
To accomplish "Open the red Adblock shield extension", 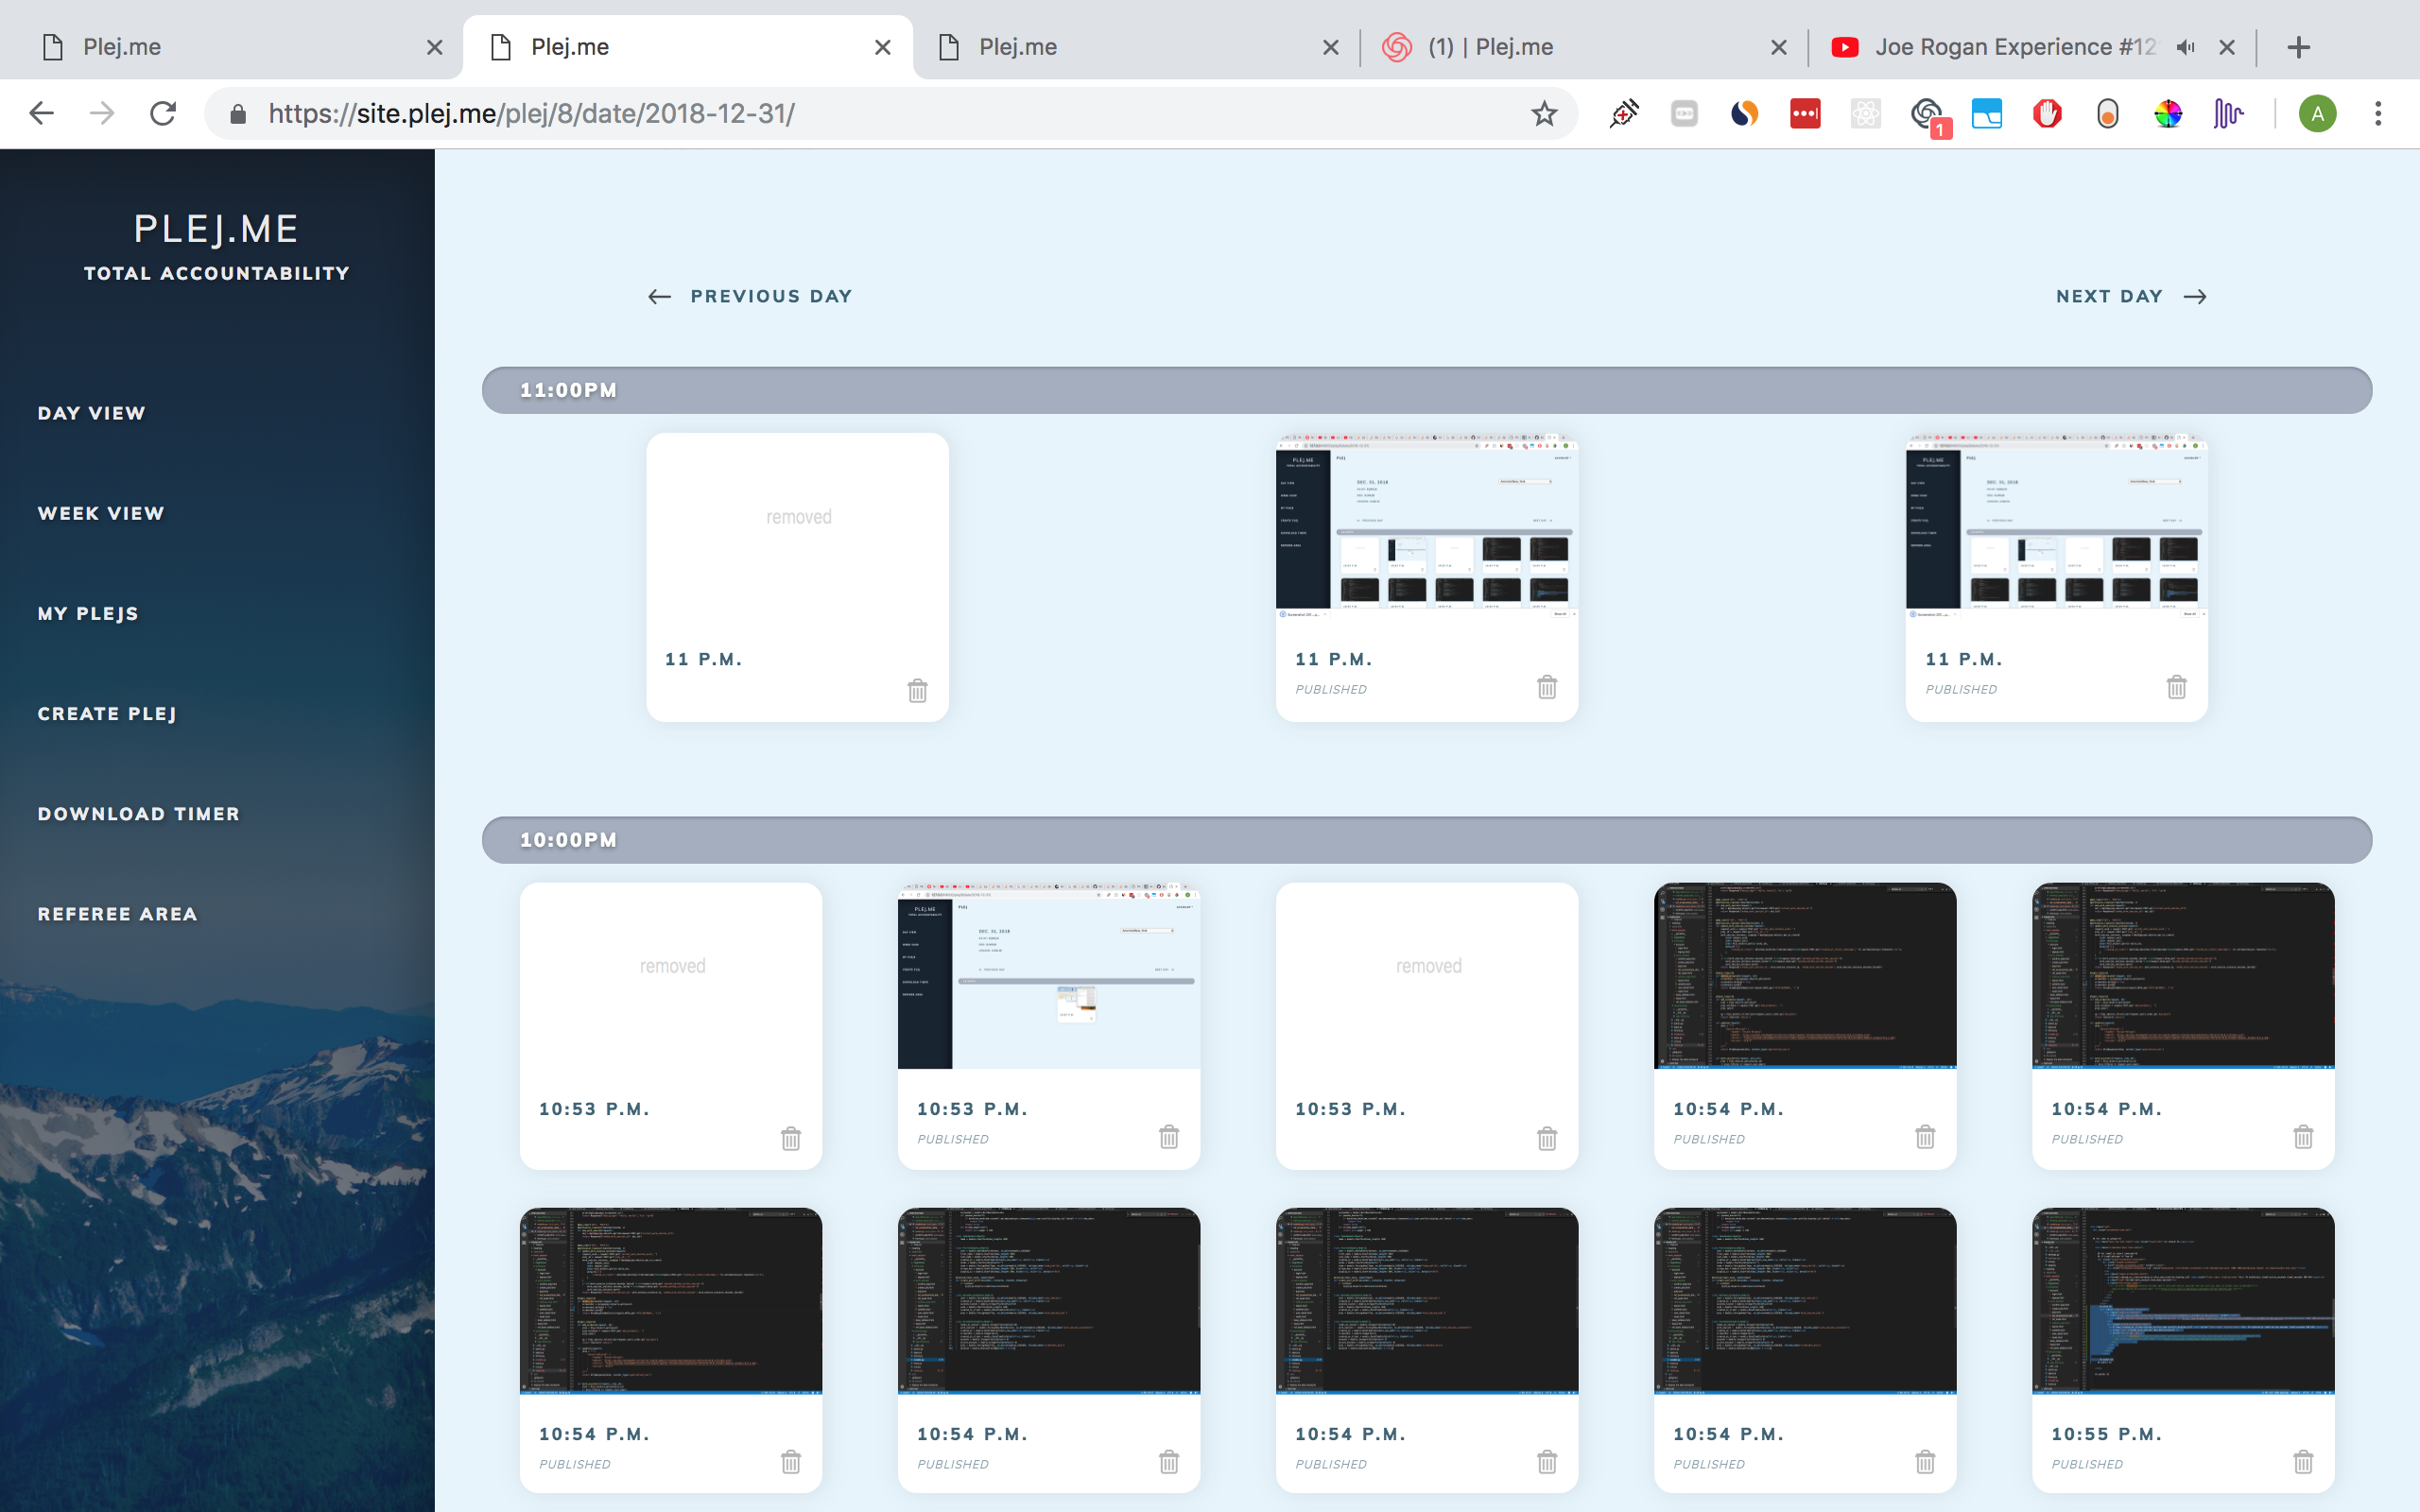I will click(2046, 114).
